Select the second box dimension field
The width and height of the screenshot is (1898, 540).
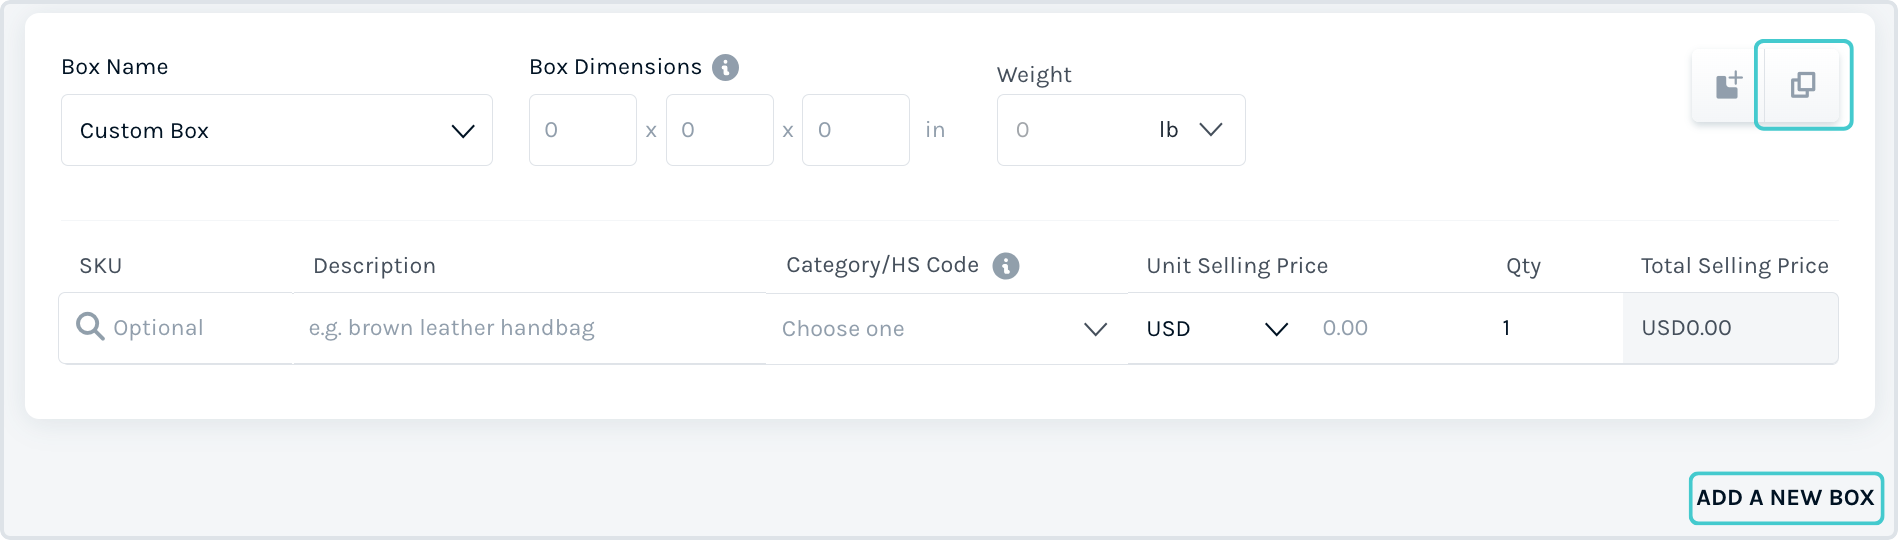click(x=720, y=130)
